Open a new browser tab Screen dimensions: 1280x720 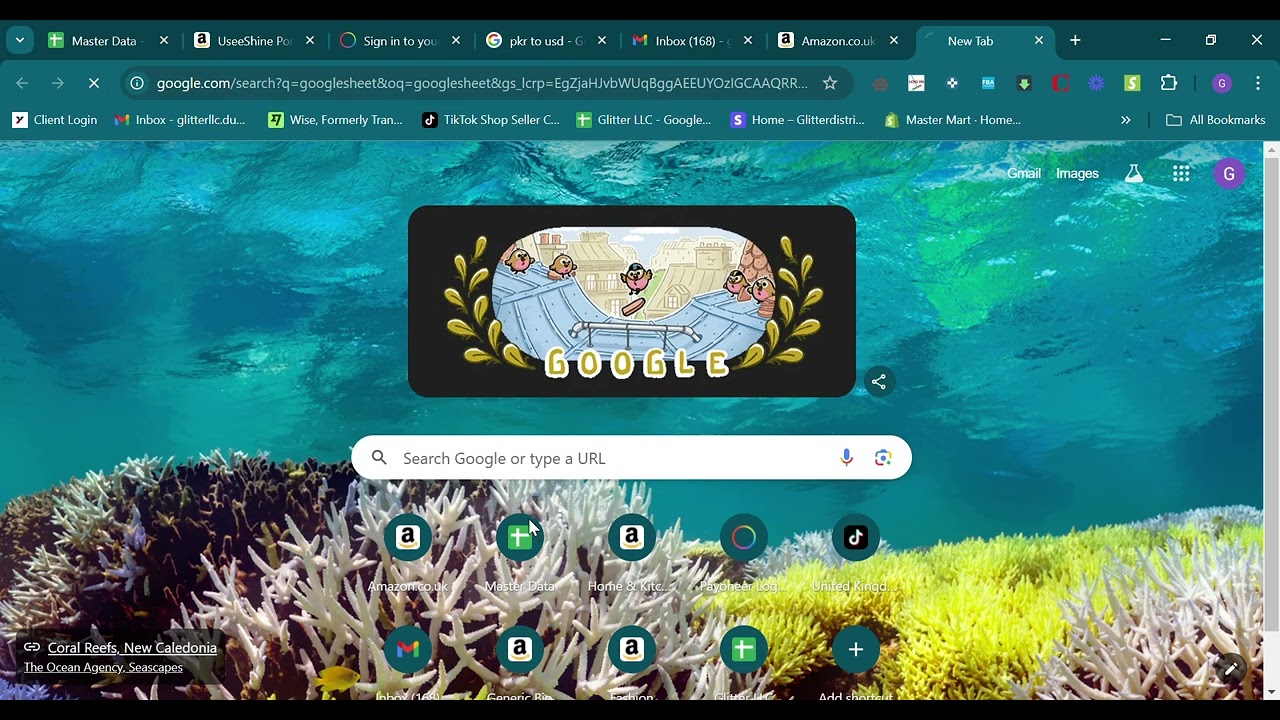pyautogui.click(x=1075, y=40)
